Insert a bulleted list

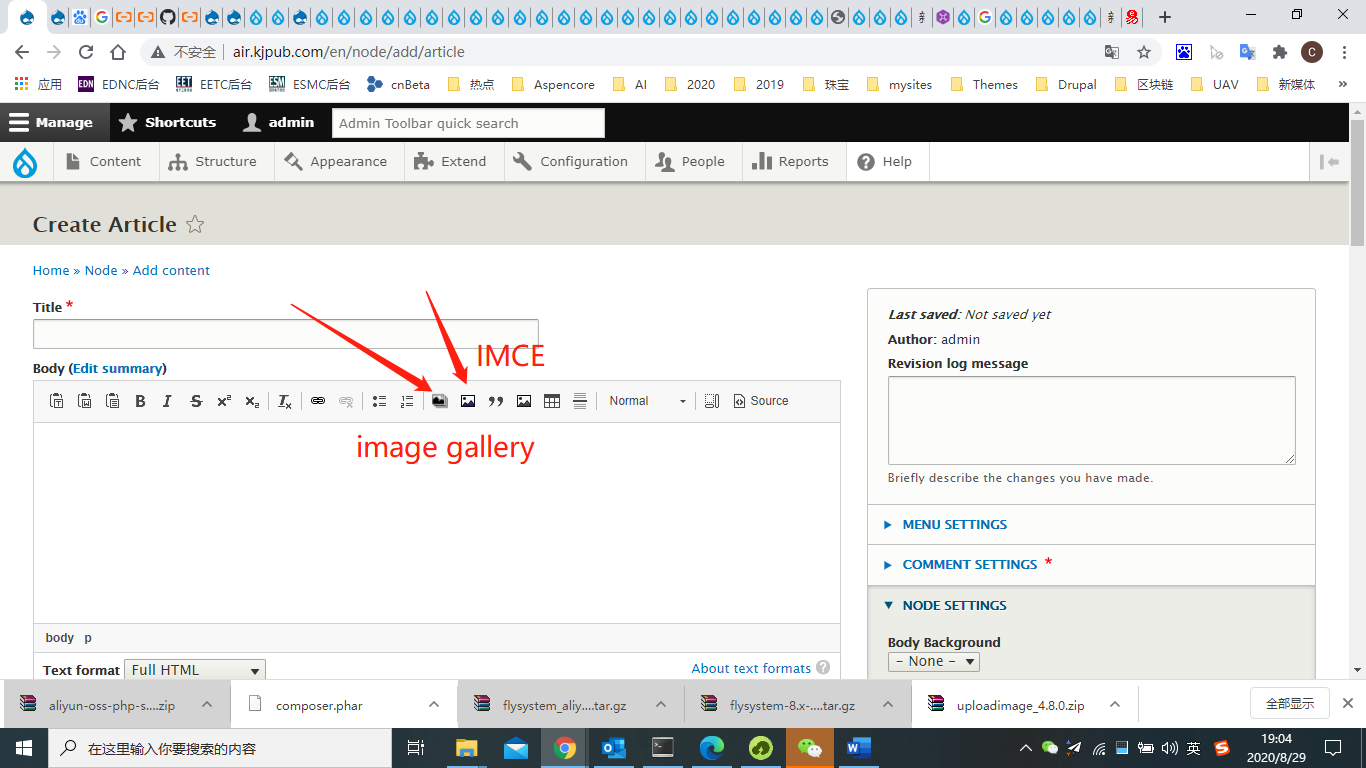[379, 401]
